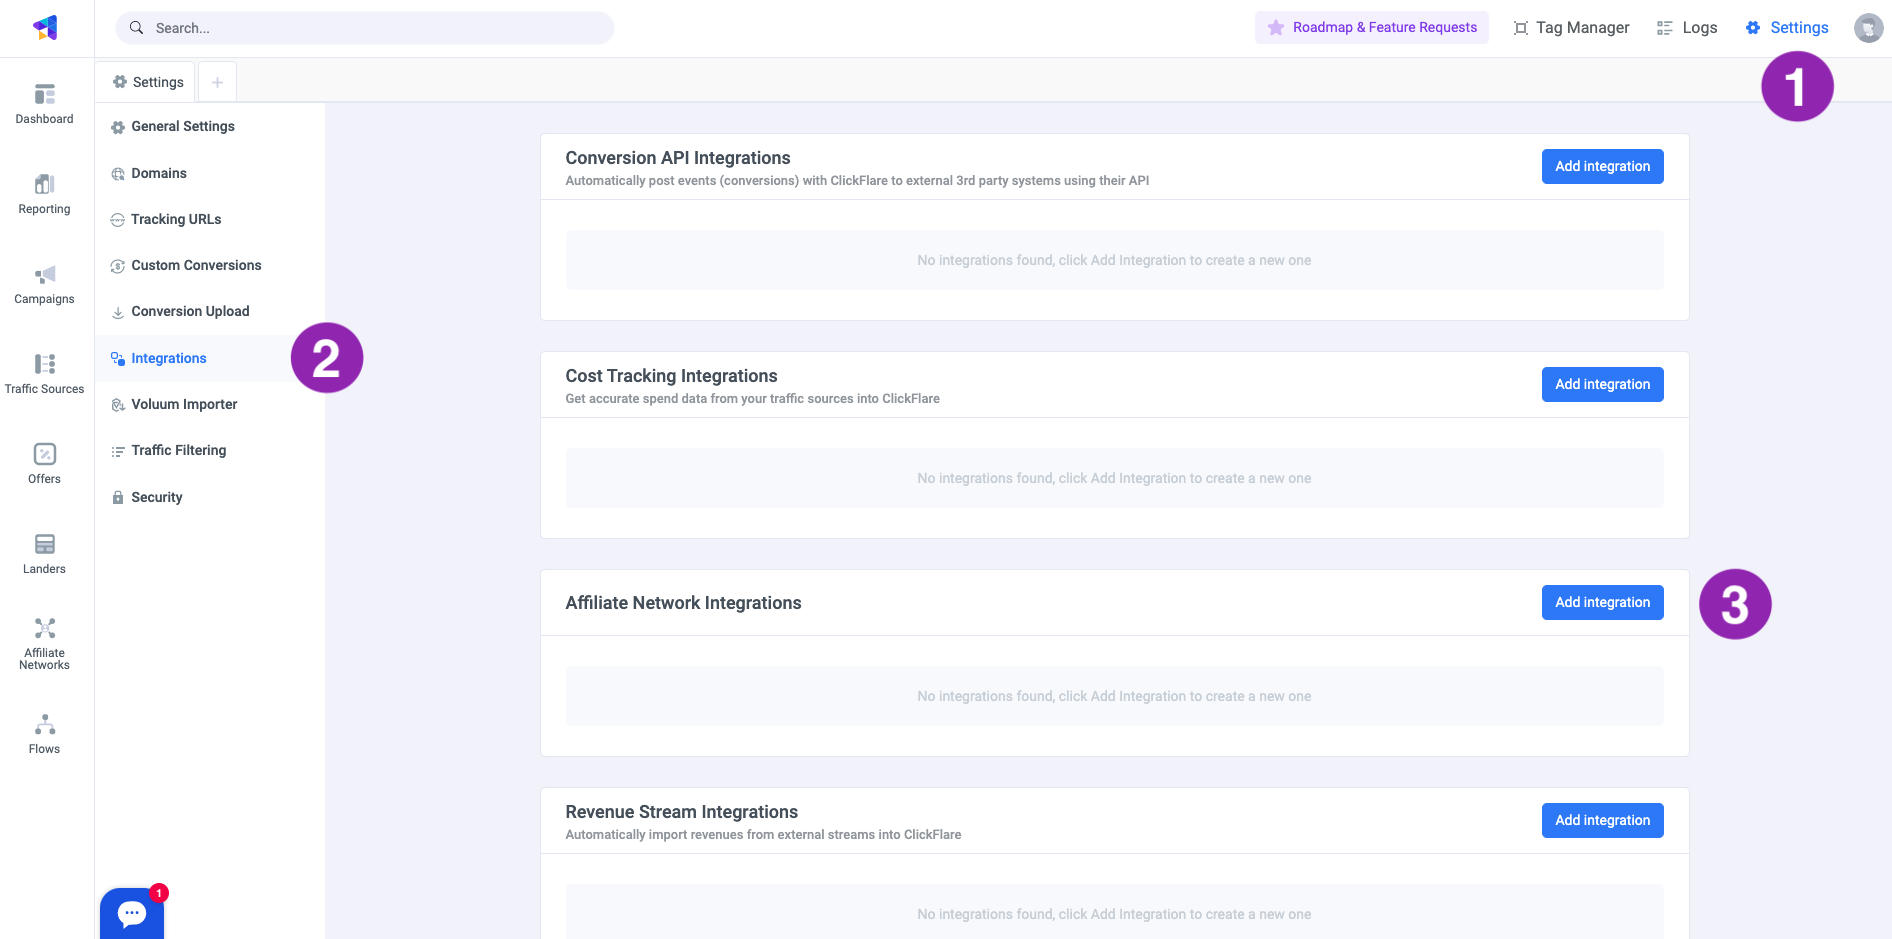
Task: Click the Logs list icon
Action: (x=1664, y=28)
